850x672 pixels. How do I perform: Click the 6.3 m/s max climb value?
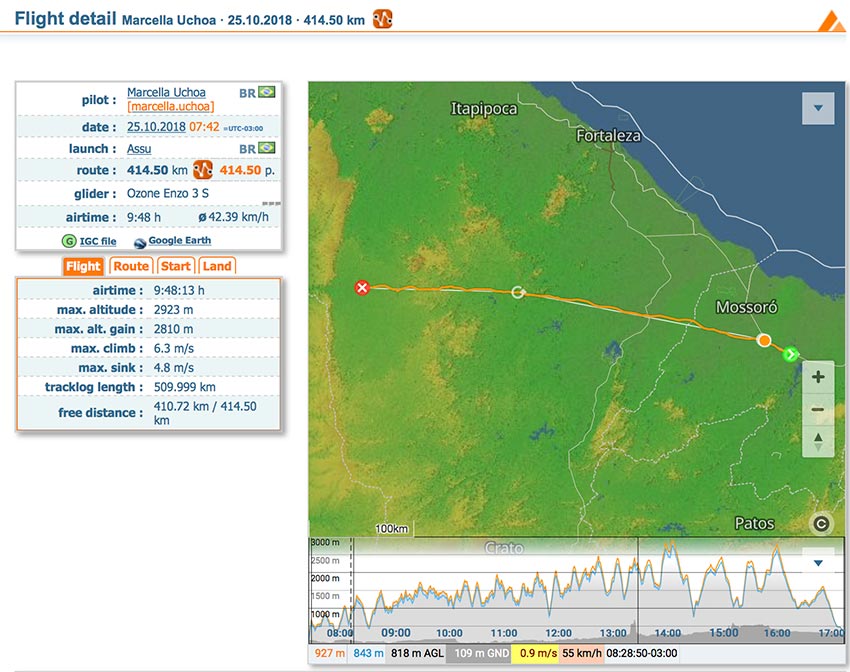pyautogui.click(x=173, y=348)
